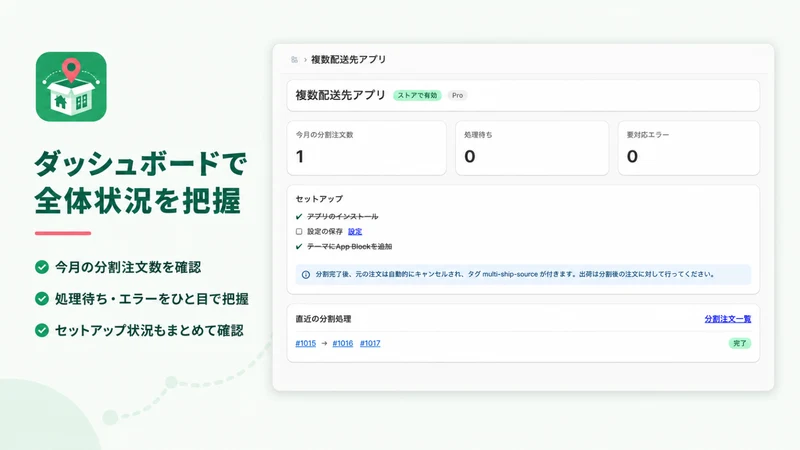Open the breadcrumb home icon
800x450 pixels.
pos(294,60)
